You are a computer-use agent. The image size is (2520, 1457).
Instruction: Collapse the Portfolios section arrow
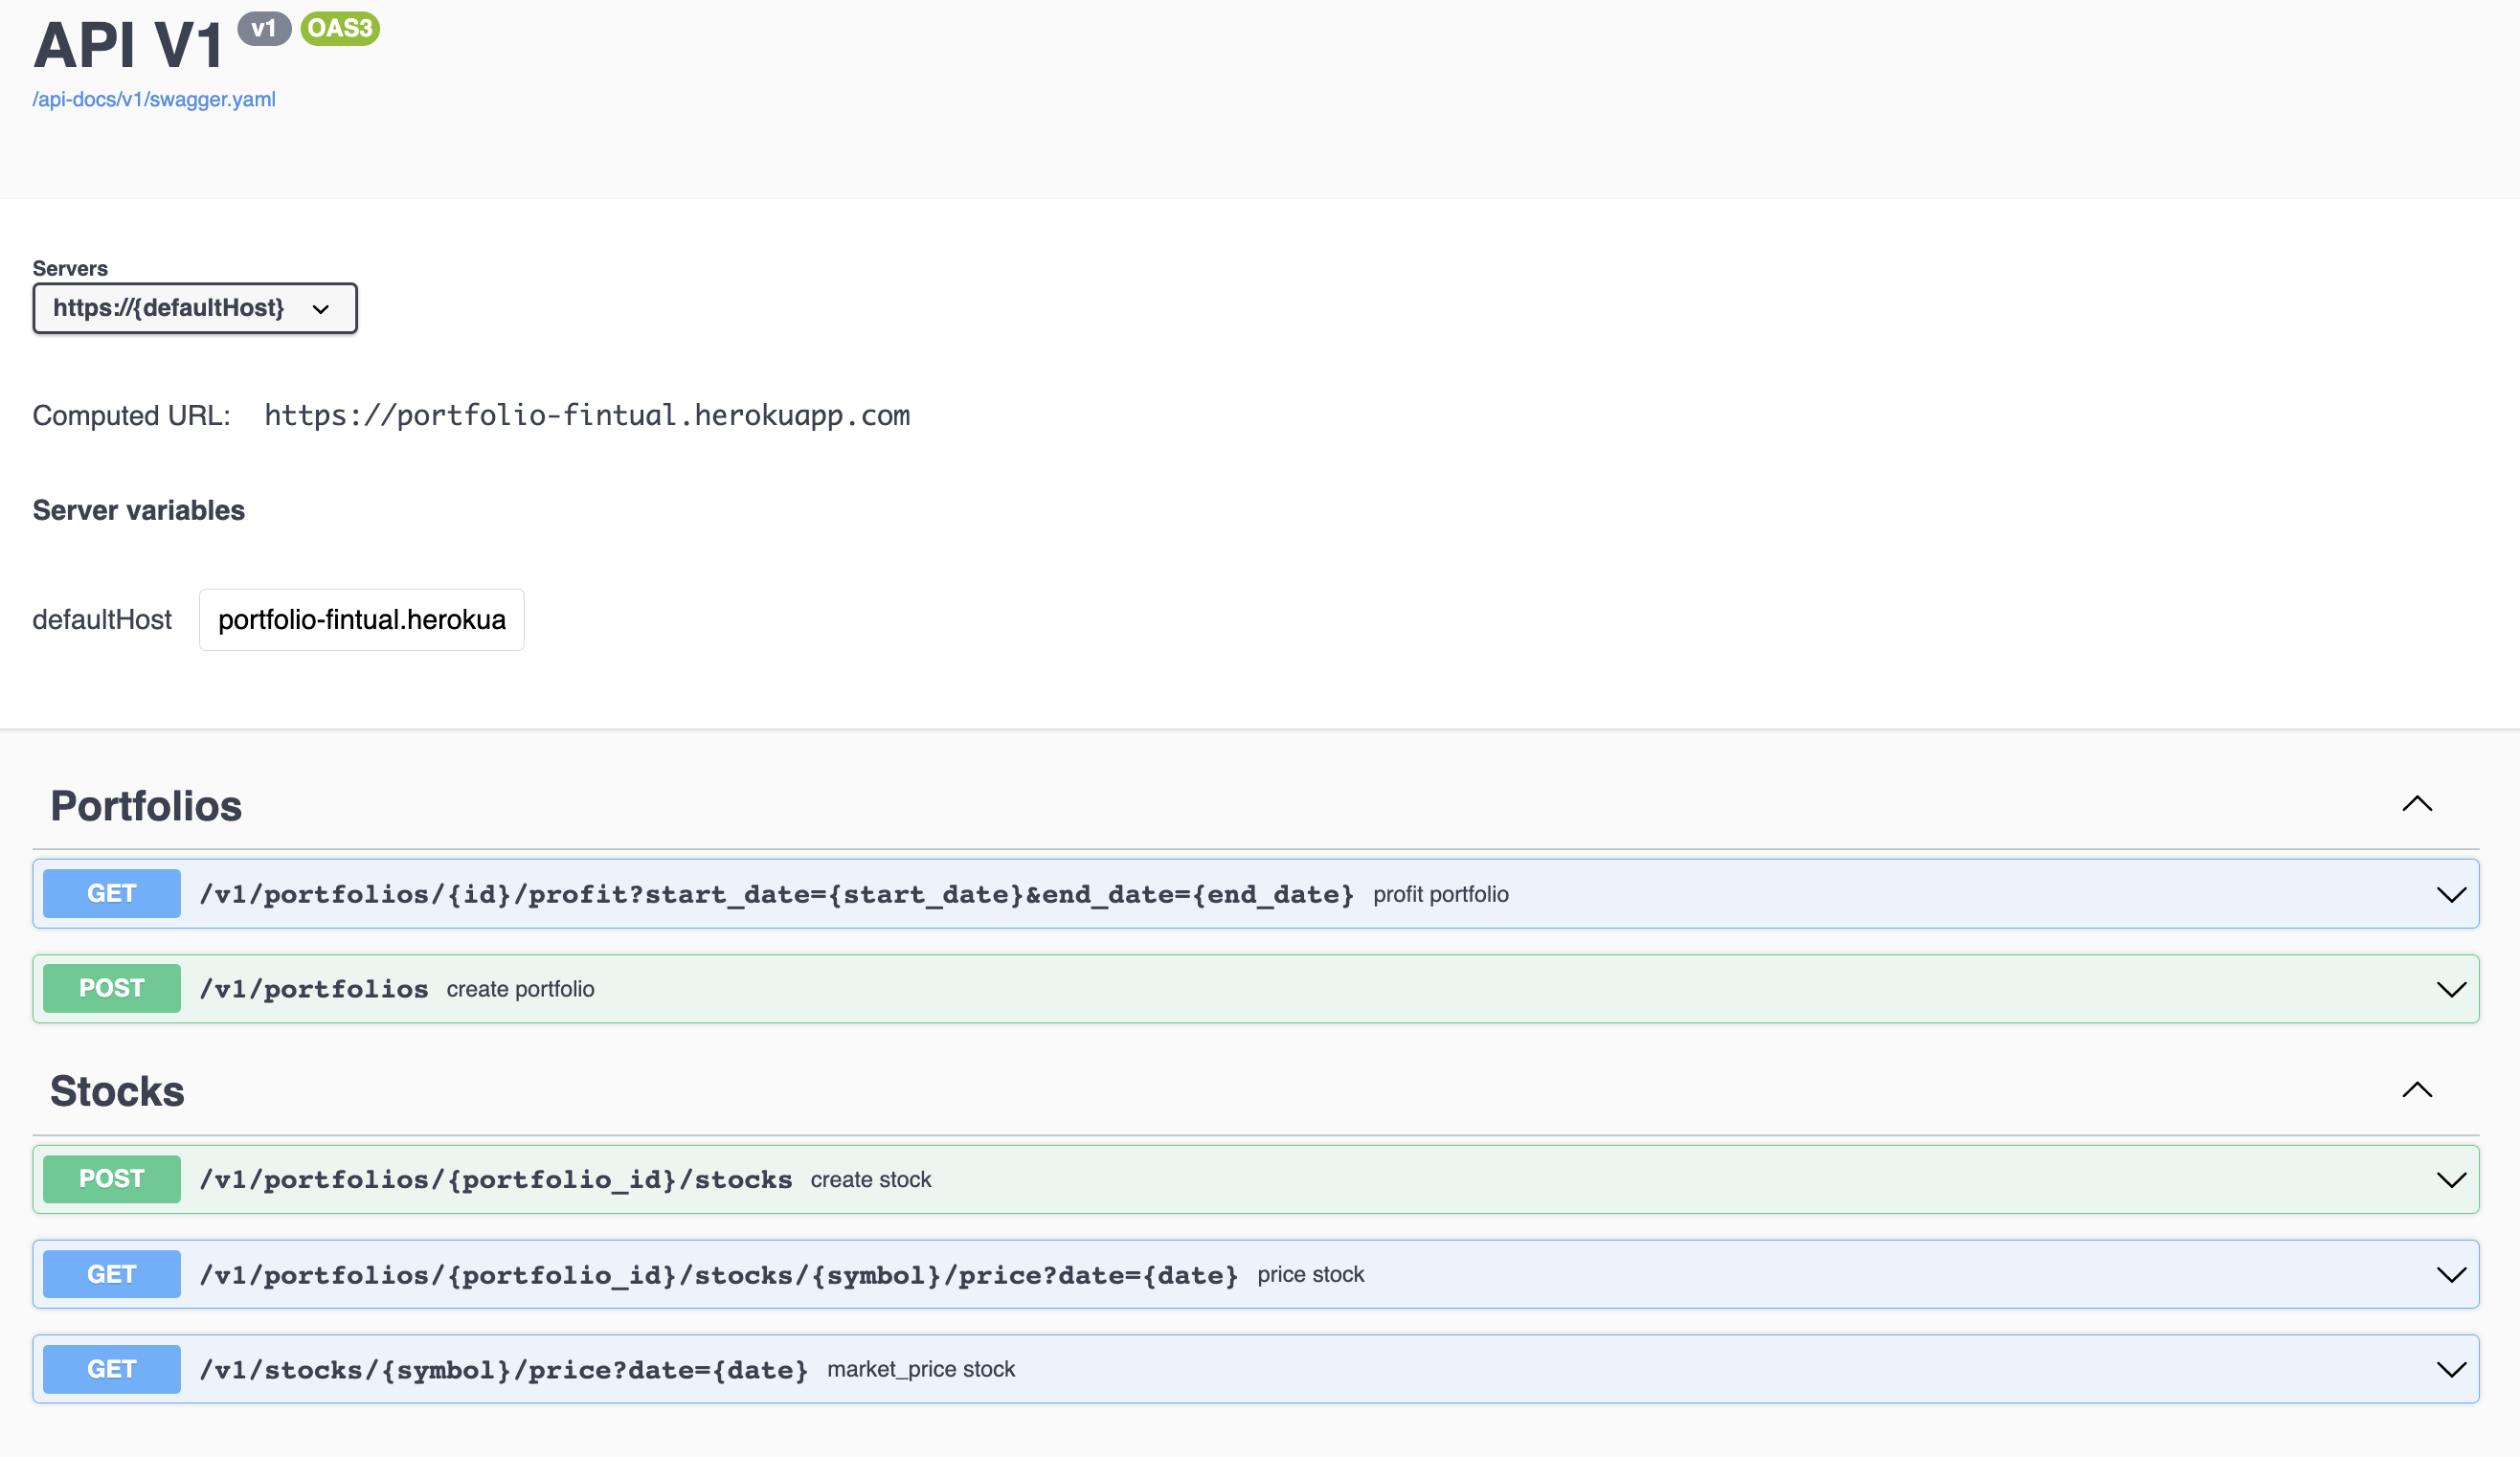click(x=2416, y=805)
